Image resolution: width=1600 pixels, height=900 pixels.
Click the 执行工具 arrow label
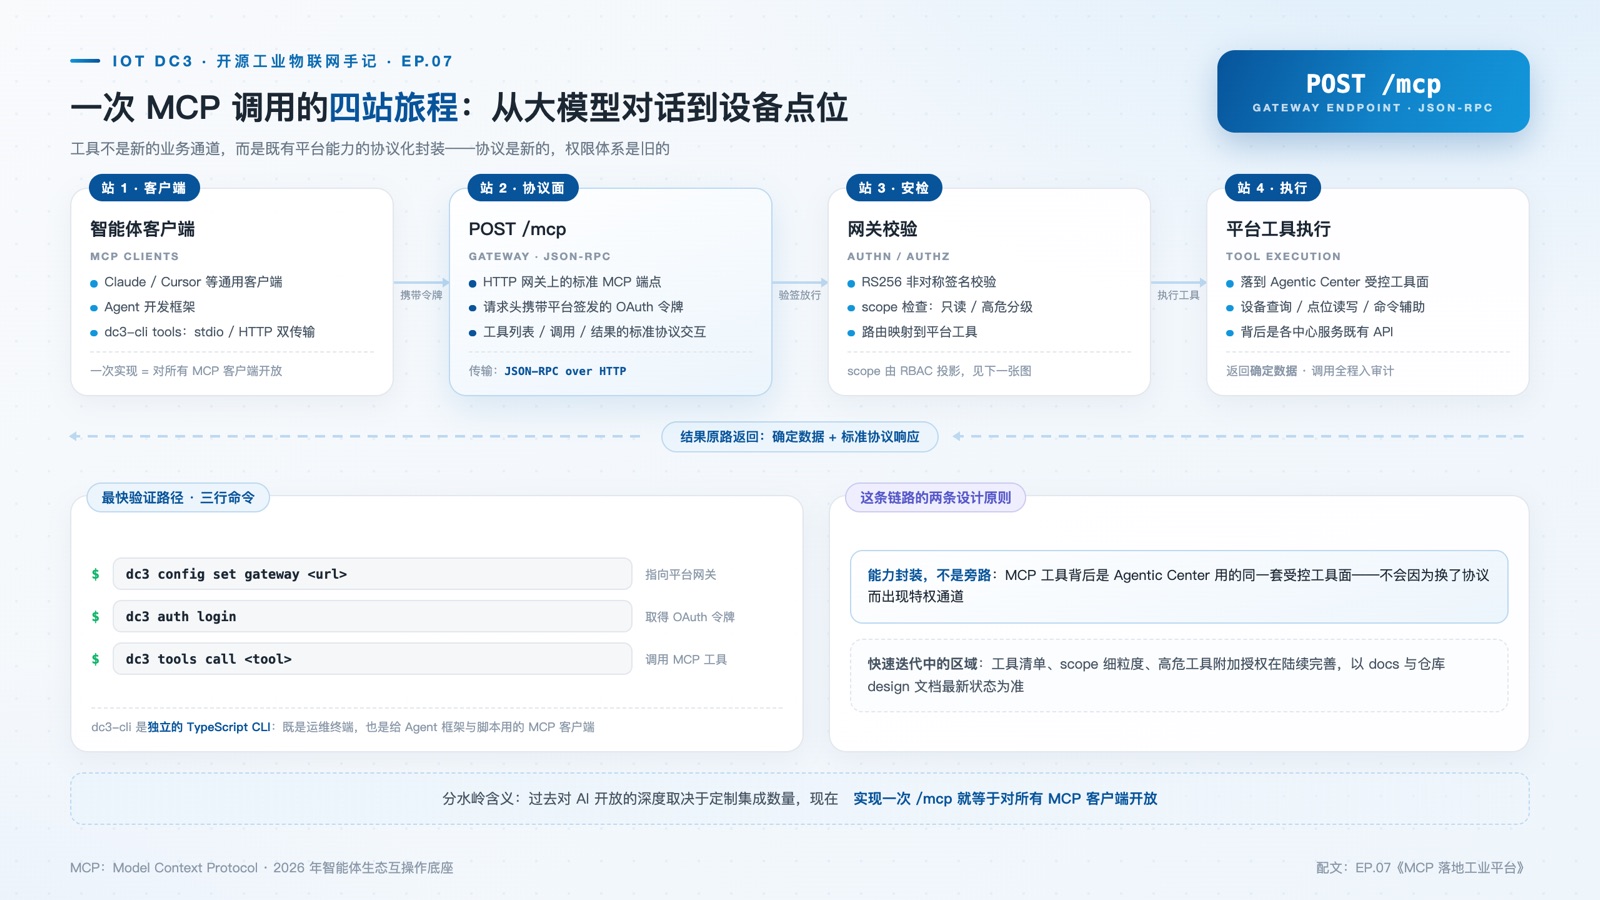click(1178, 295)
